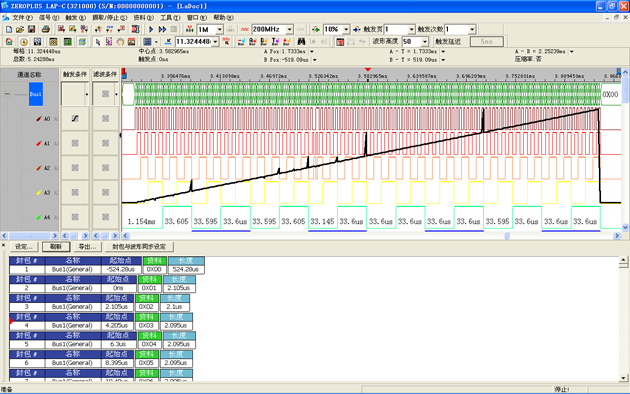The height and width of the screenshot is (394, 630).
Task: Click the A0 channel red probe icon
Action: [39, 118]
